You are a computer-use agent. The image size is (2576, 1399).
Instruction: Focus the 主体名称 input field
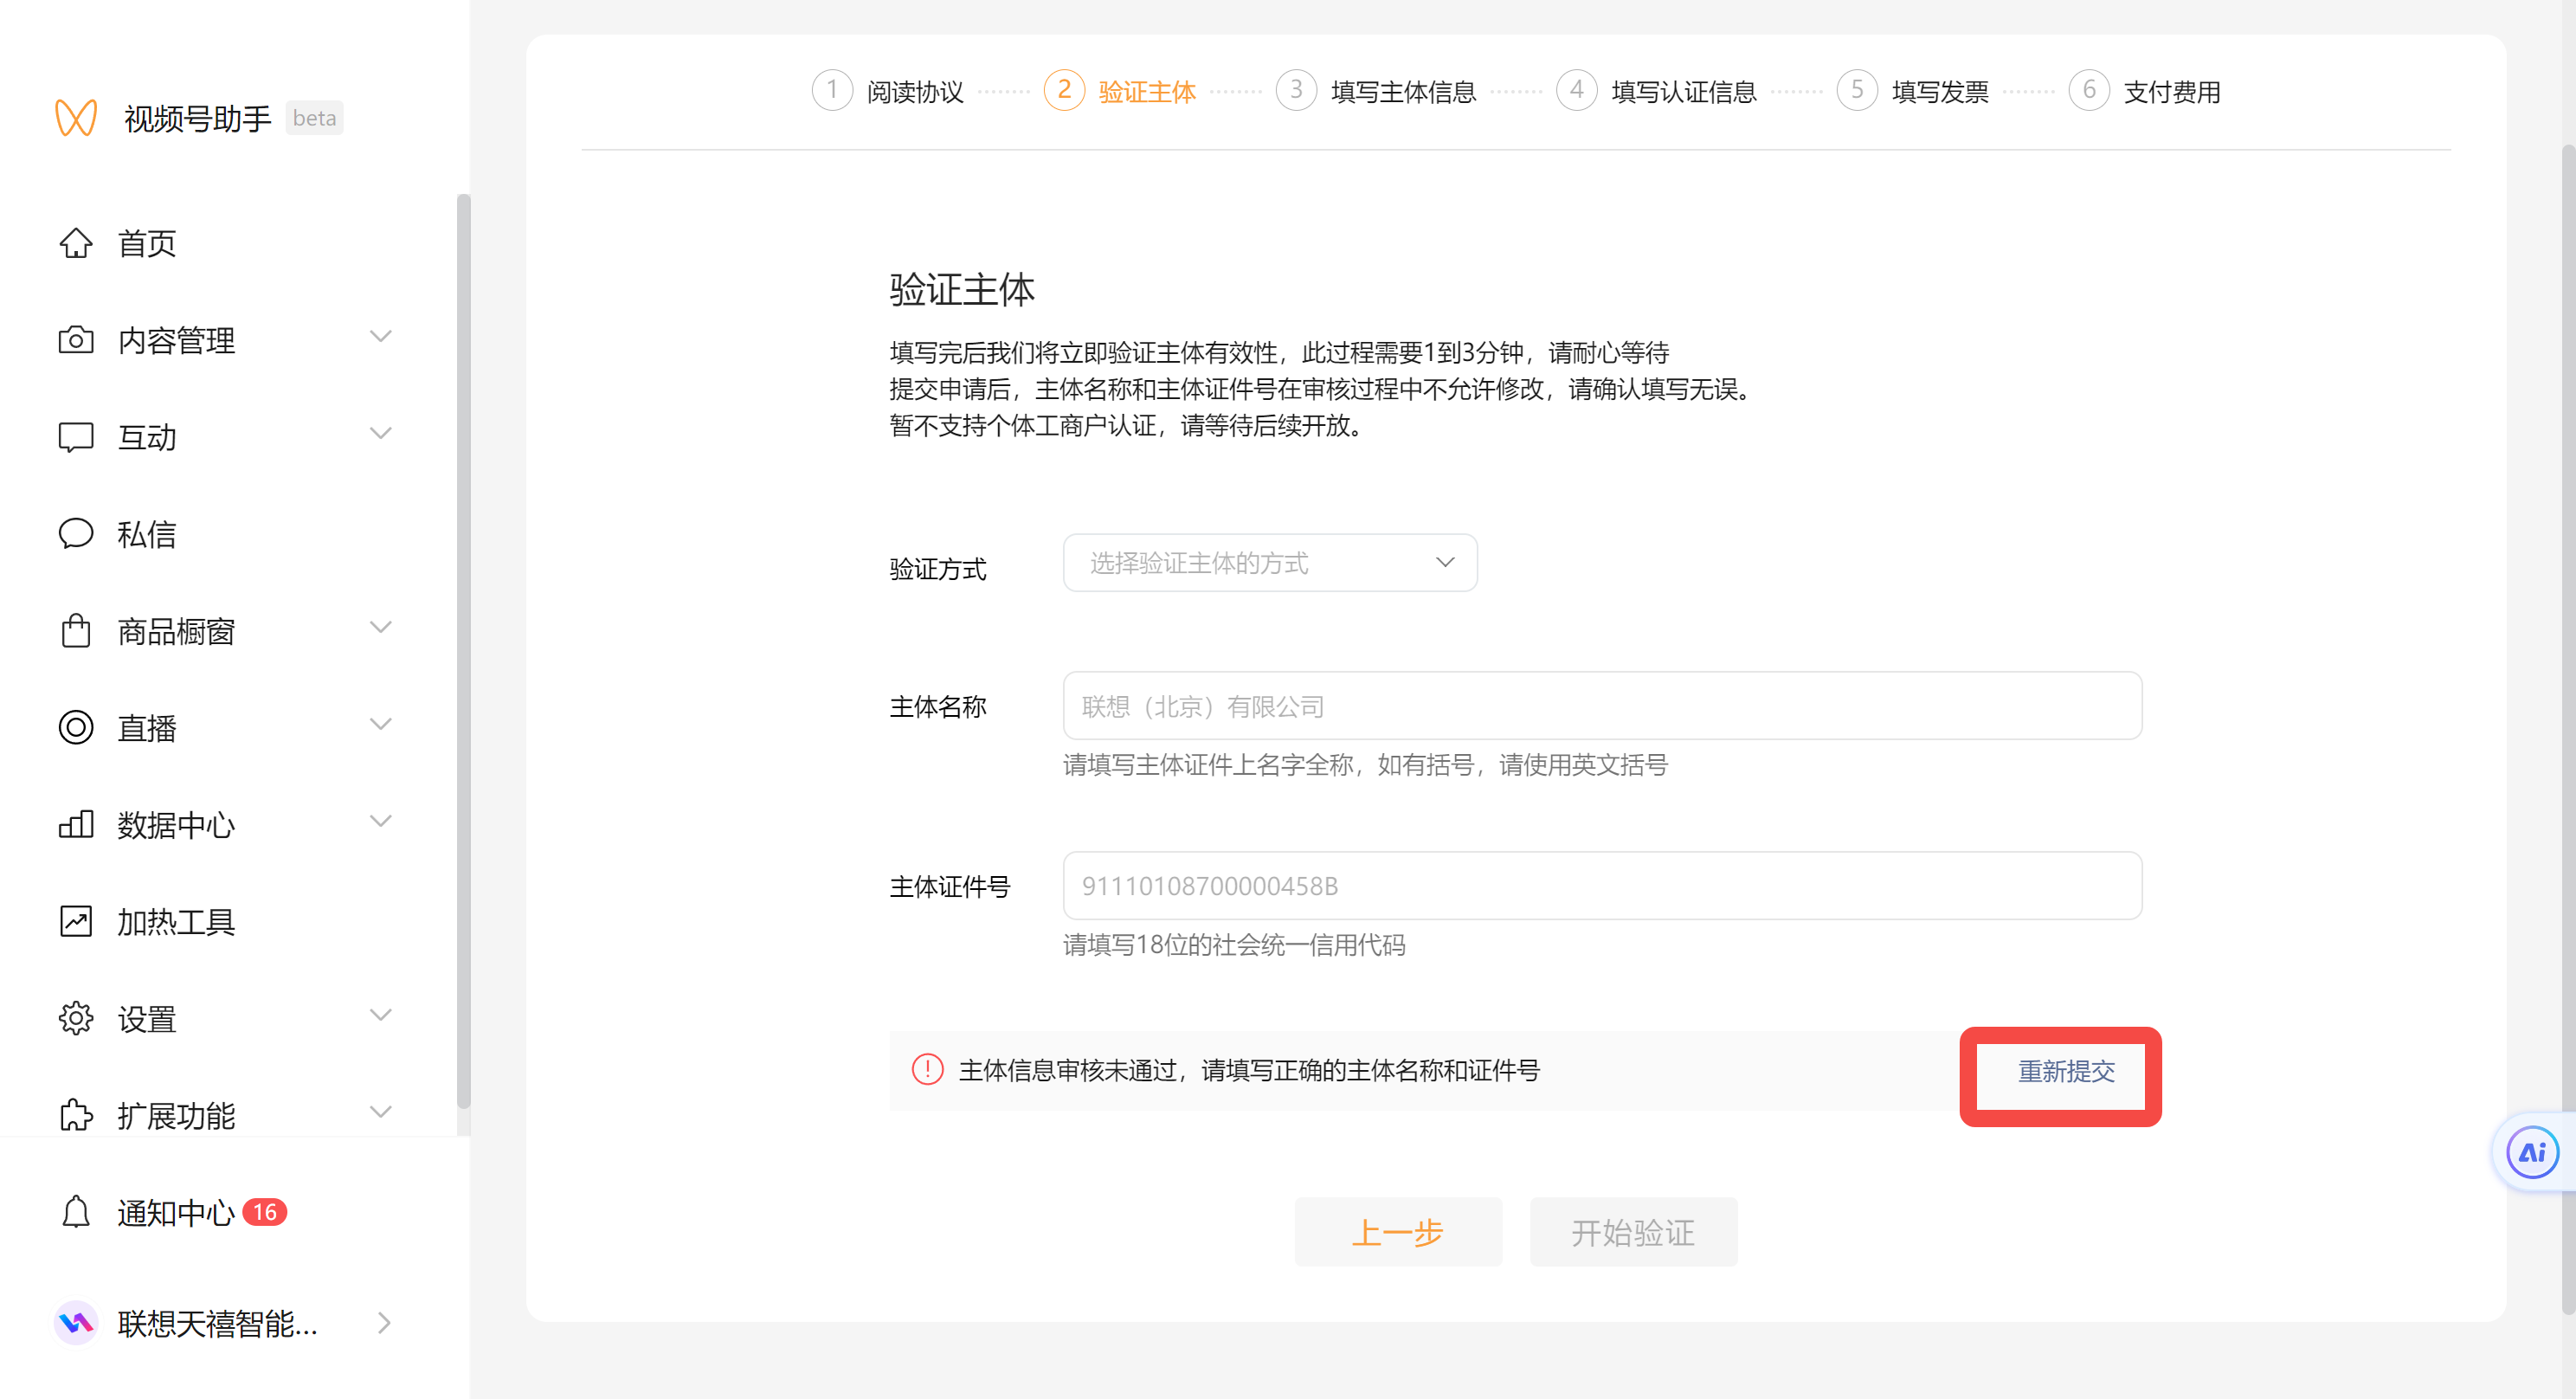click(1601, 706)
